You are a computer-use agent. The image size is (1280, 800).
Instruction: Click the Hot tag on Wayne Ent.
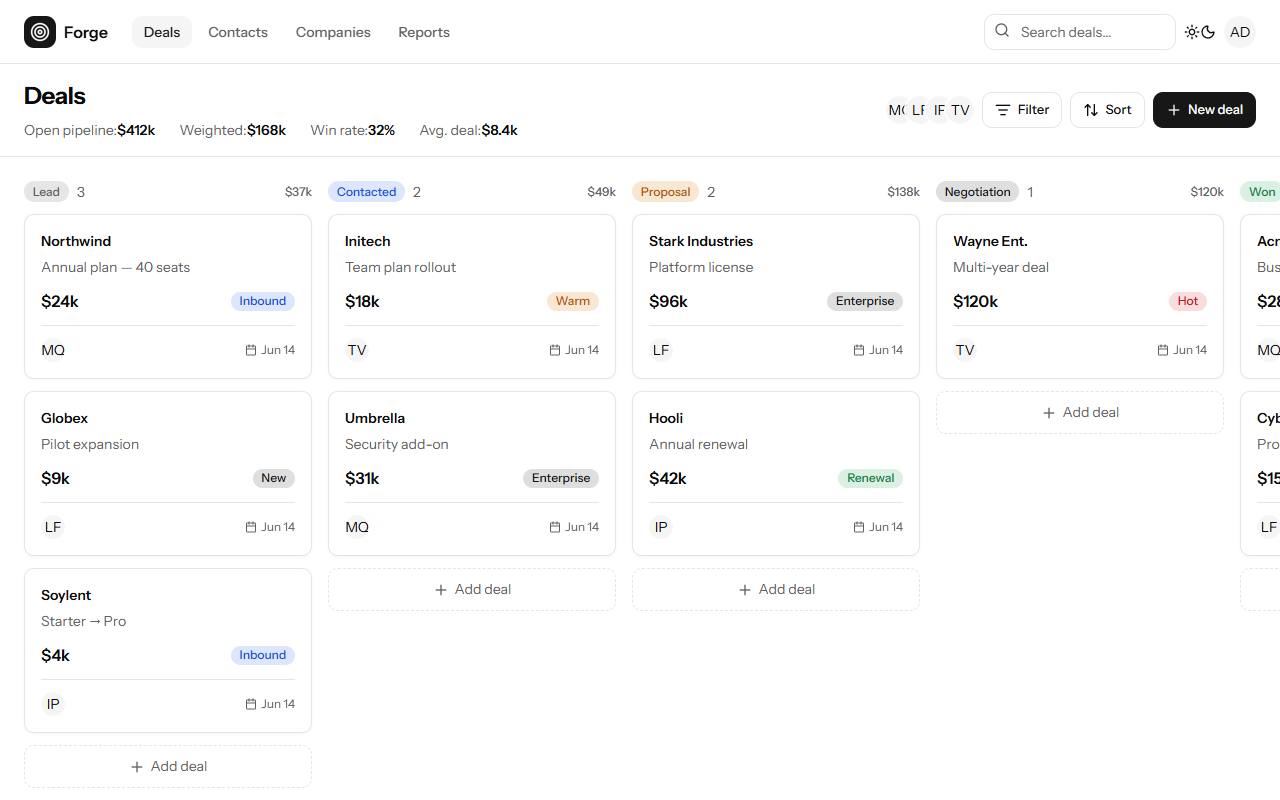coord(1188,301)
